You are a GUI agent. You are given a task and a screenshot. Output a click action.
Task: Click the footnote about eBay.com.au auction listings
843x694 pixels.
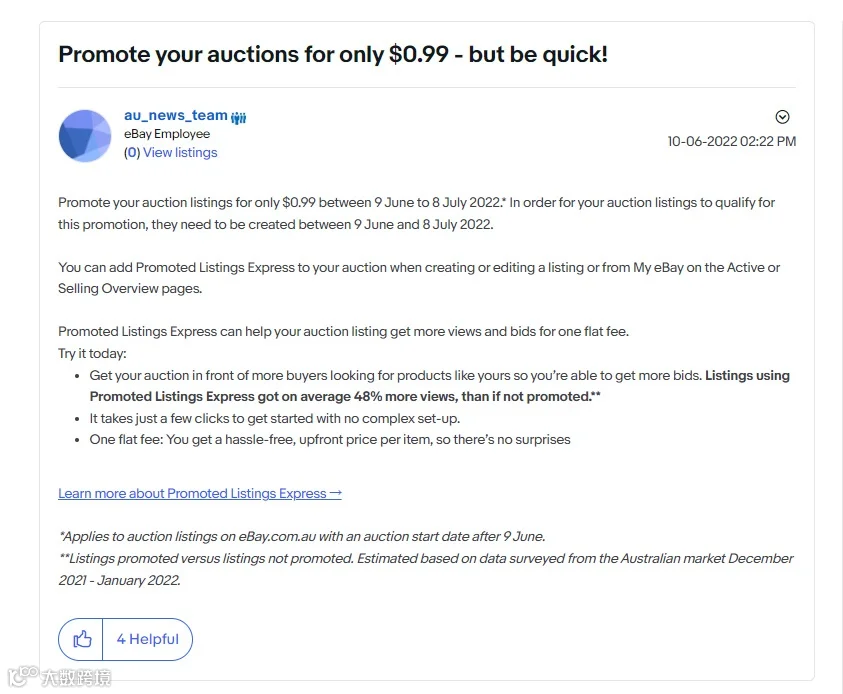pyautogui.click(x=302, y=536)
